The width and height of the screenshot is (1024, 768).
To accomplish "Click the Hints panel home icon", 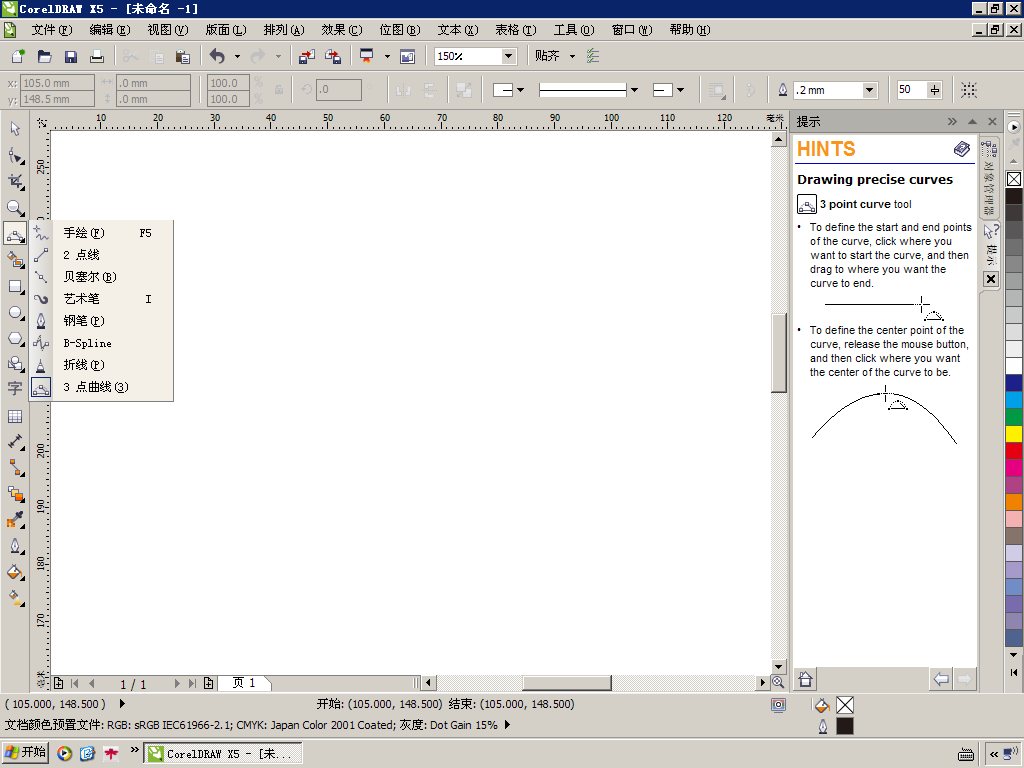I will (805, 679).
